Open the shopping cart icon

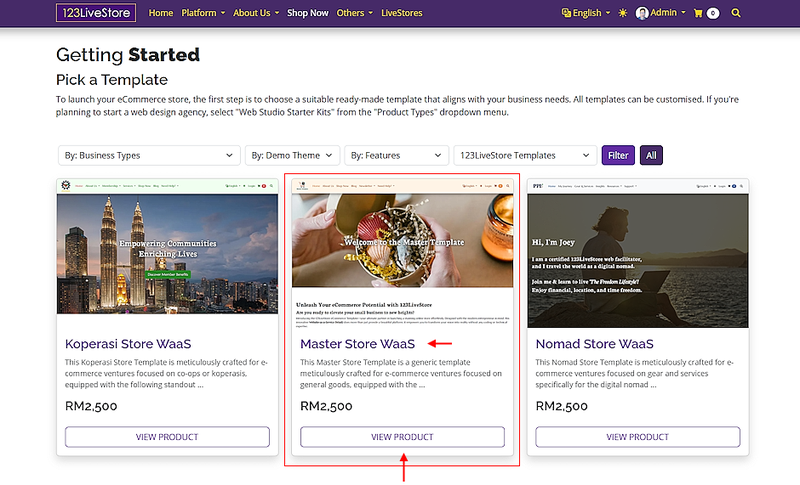(712, 13)
